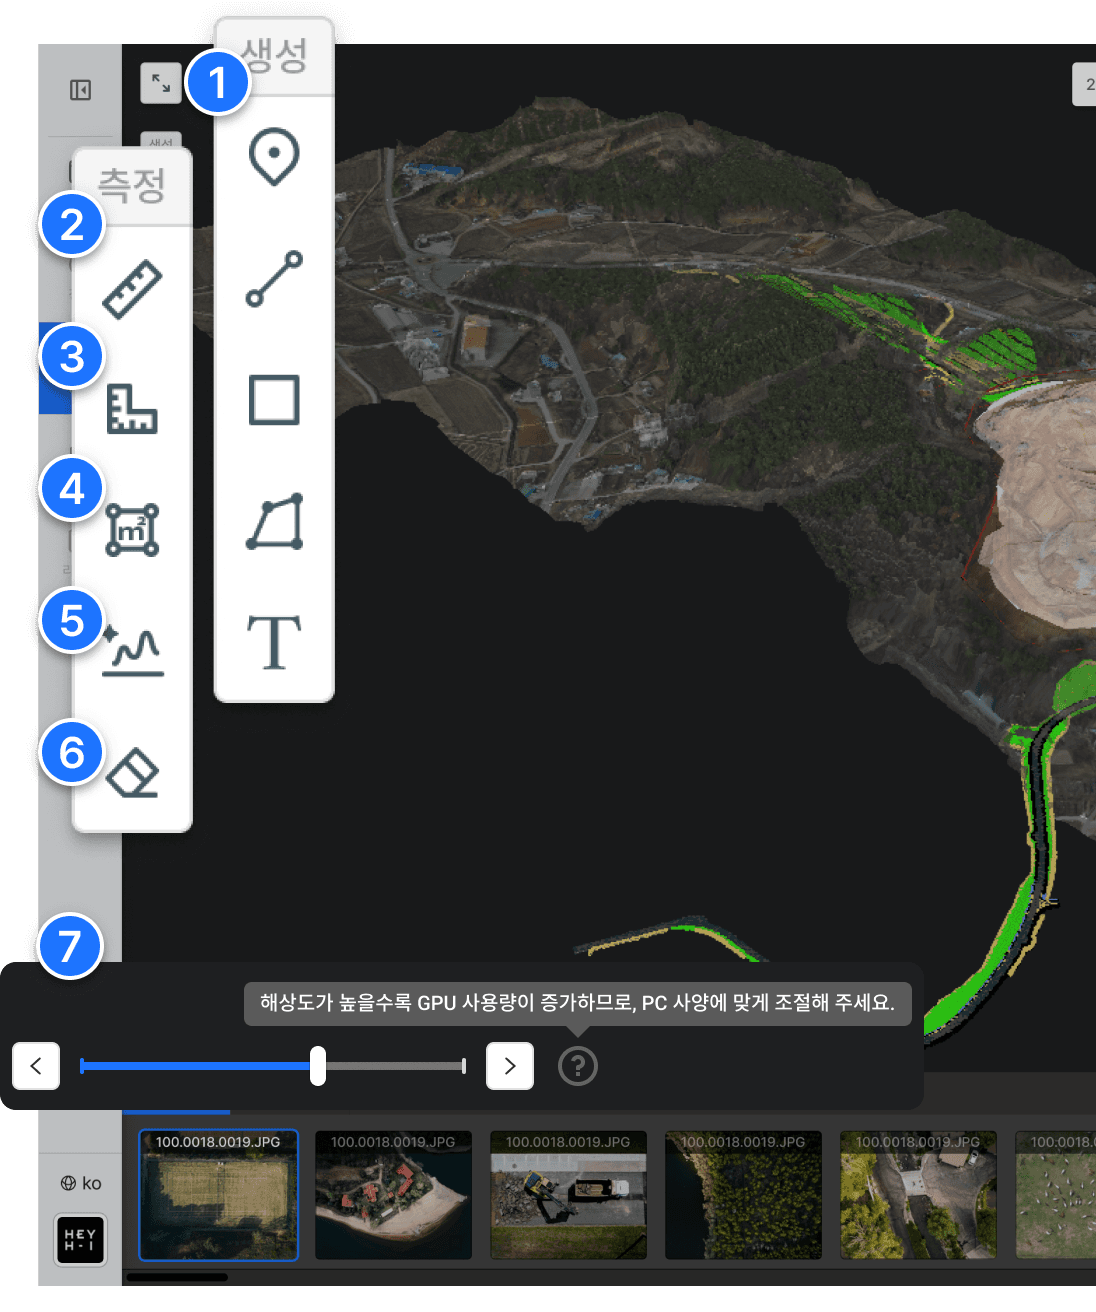1096x1312 pixels.
Task: Select the line drawing tool
Action: tap(274, 279)
